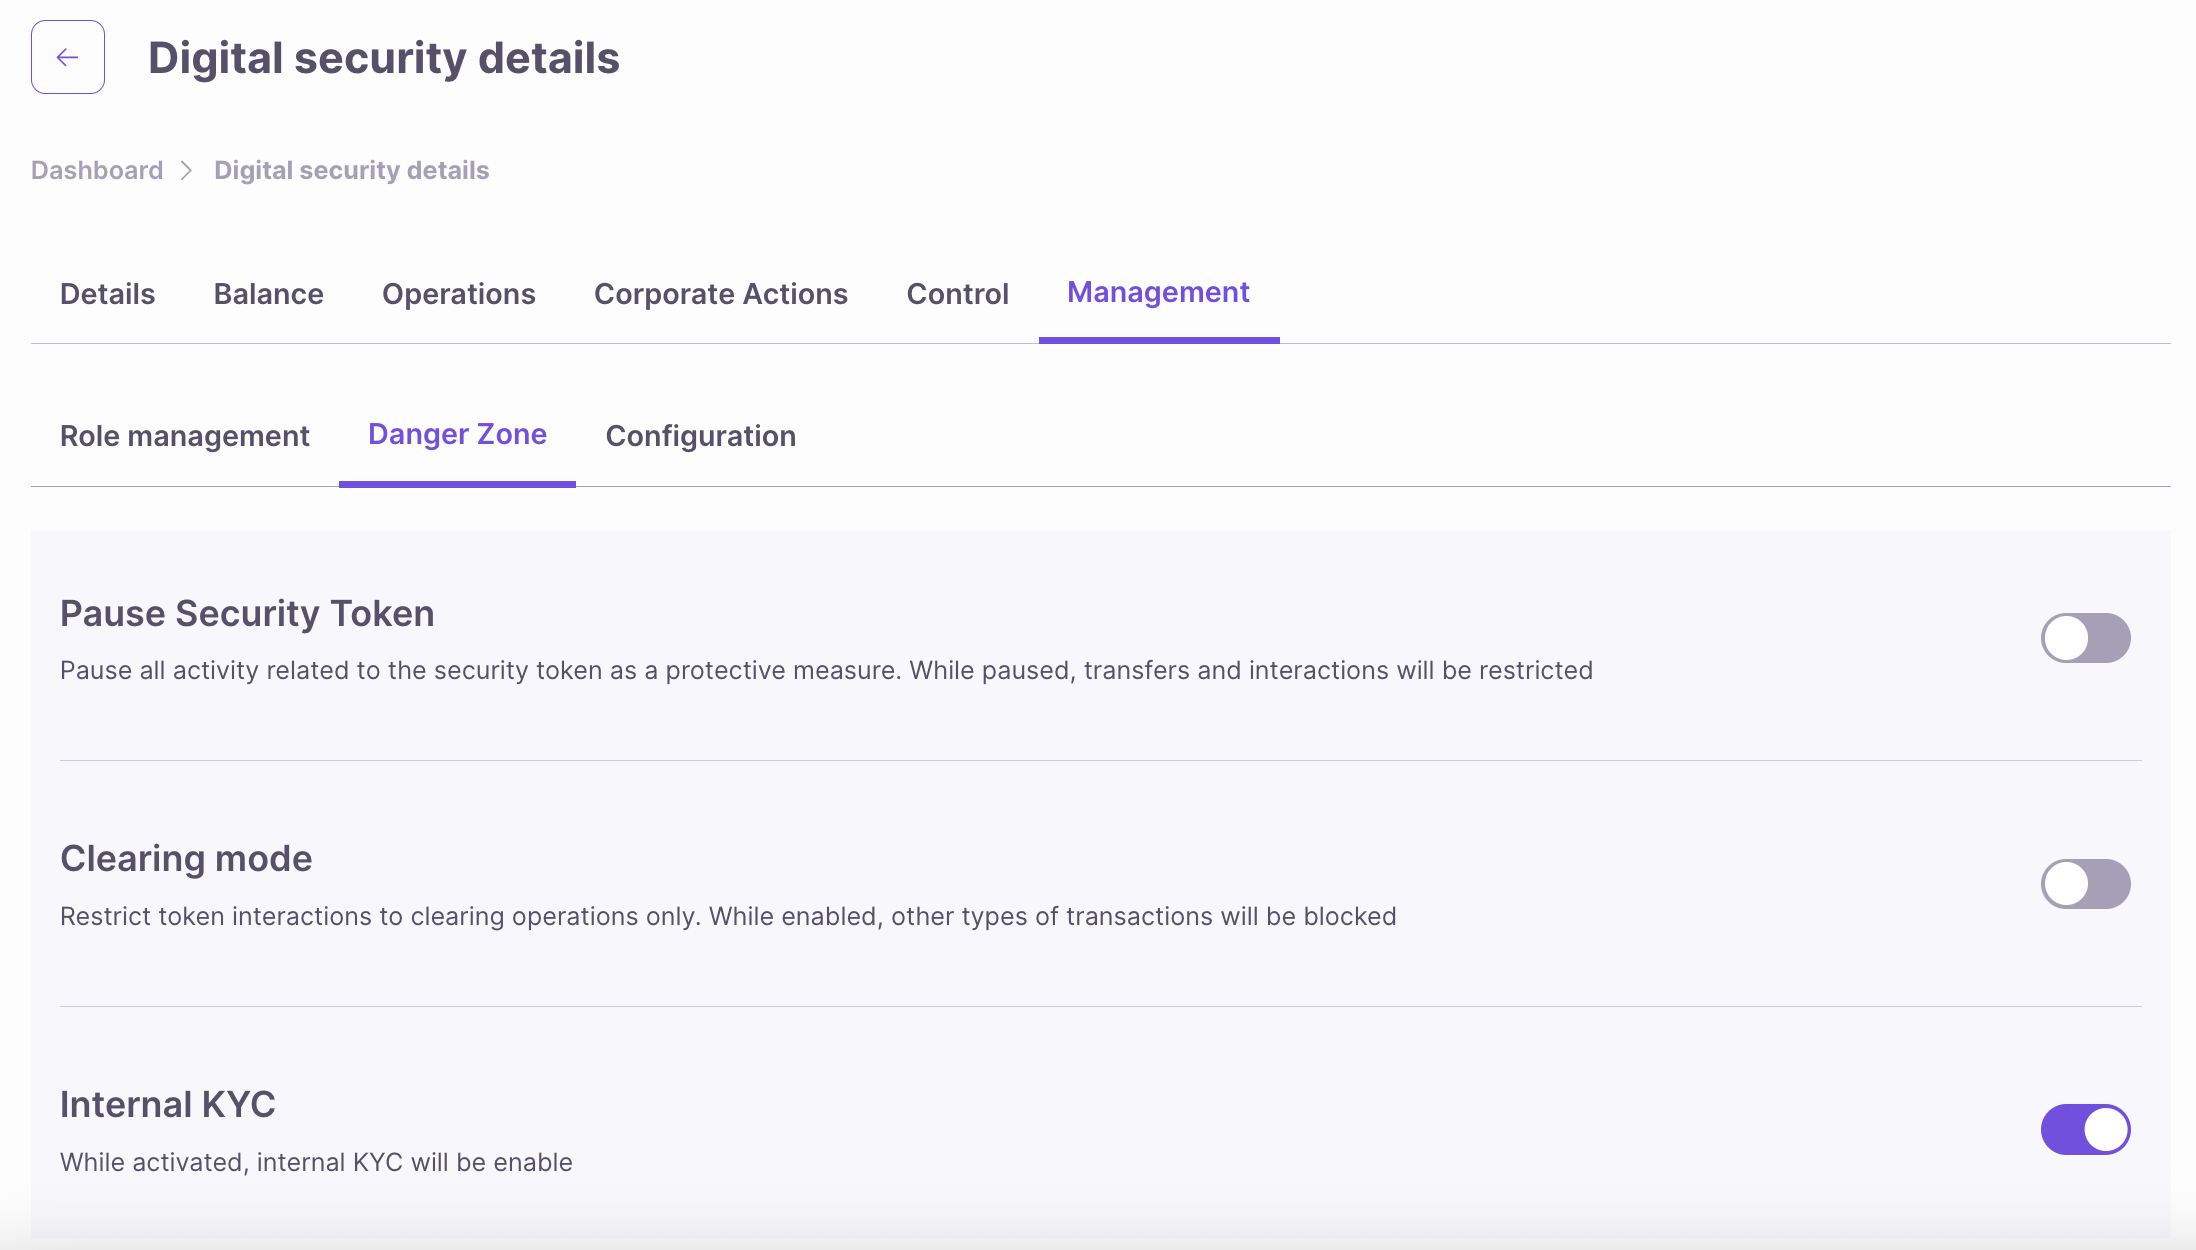Open the Operations tab
The height and width of the screenshot is (1250, 2196).
(458, 294)
